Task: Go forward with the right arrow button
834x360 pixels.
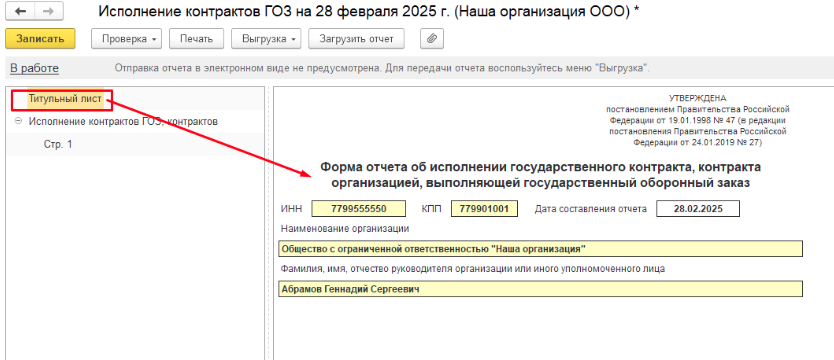Action: [x=49, y=11]
